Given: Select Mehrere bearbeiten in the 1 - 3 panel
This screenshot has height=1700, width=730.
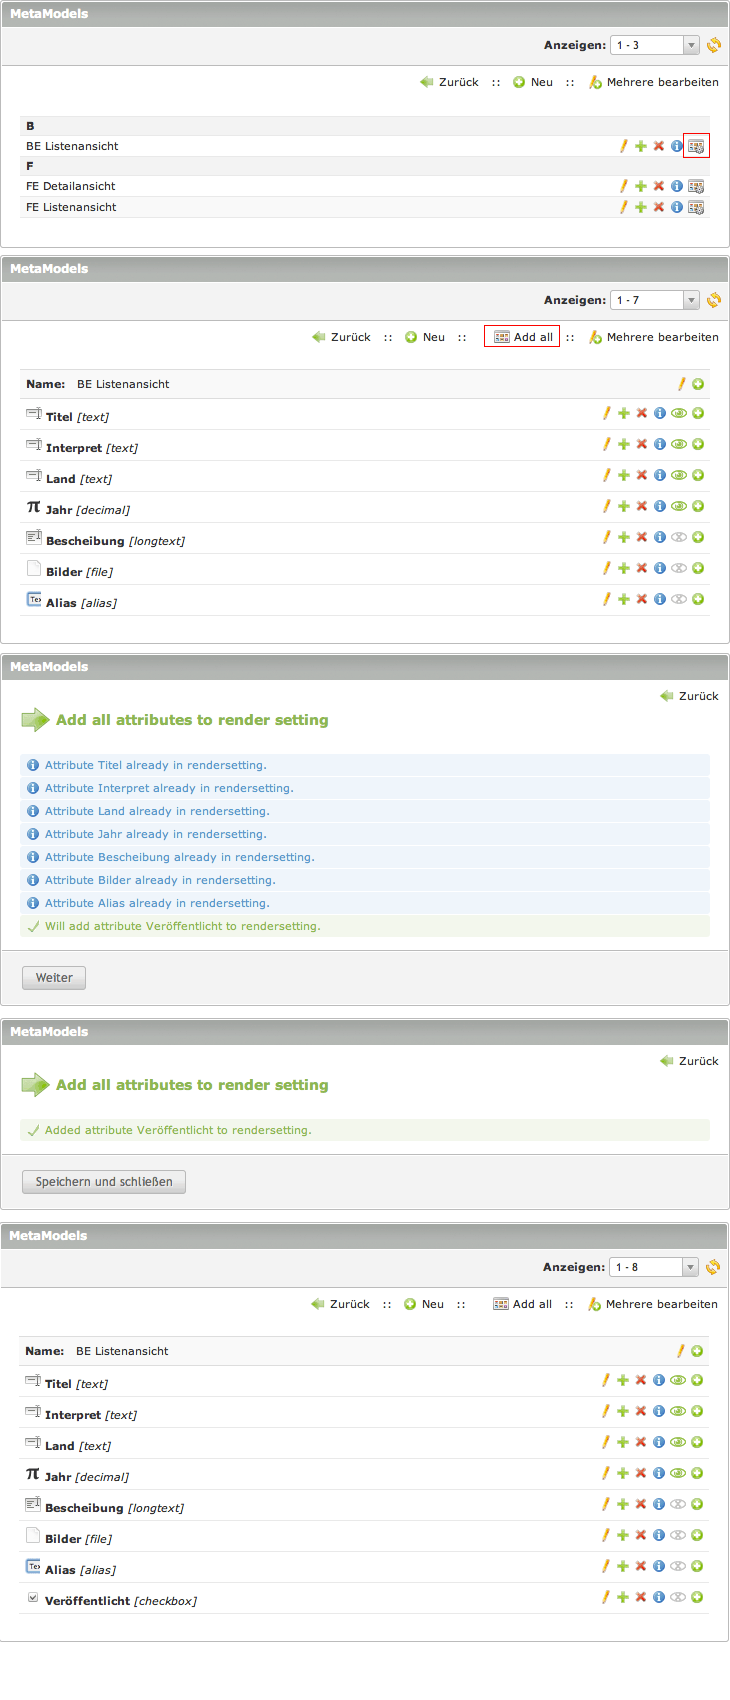Looking at the screenshot, I should click(x=654, y=82).
